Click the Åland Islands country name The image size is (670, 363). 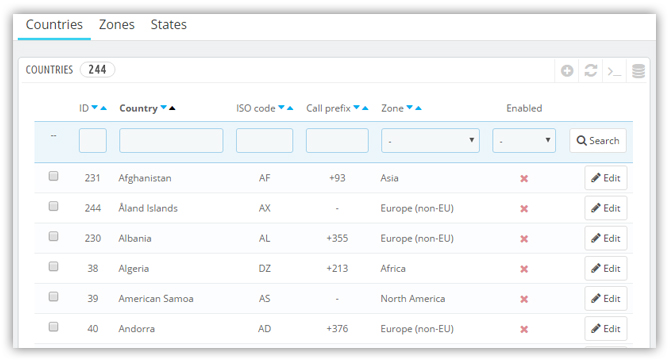coord(148,208)
